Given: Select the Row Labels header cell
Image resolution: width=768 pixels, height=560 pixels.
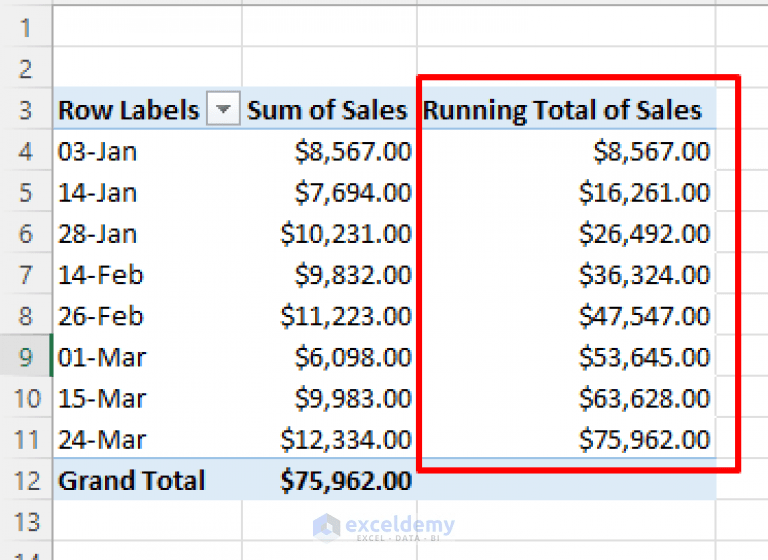Looking at the screenshot, I should click(x=147, y=109).
